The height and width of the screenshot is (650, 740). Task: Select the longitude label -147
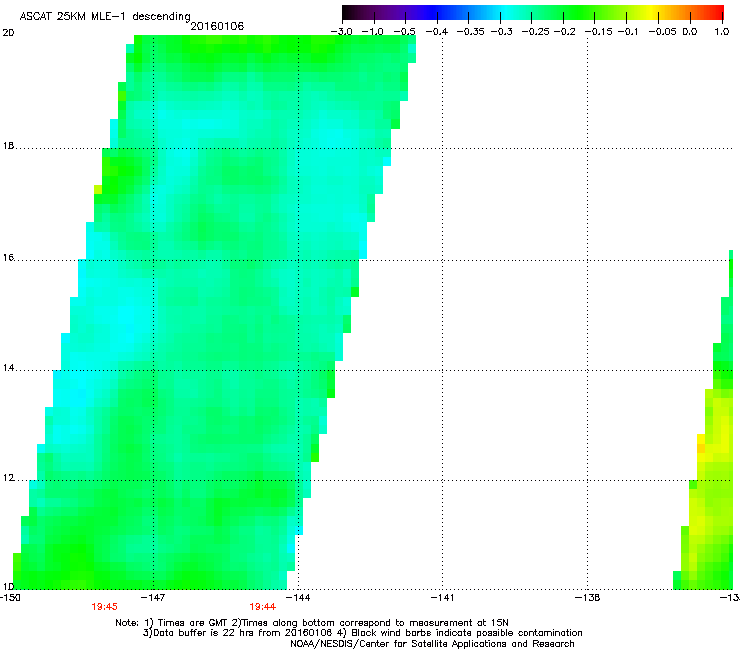pyautogui.click(x=153, y=598)
